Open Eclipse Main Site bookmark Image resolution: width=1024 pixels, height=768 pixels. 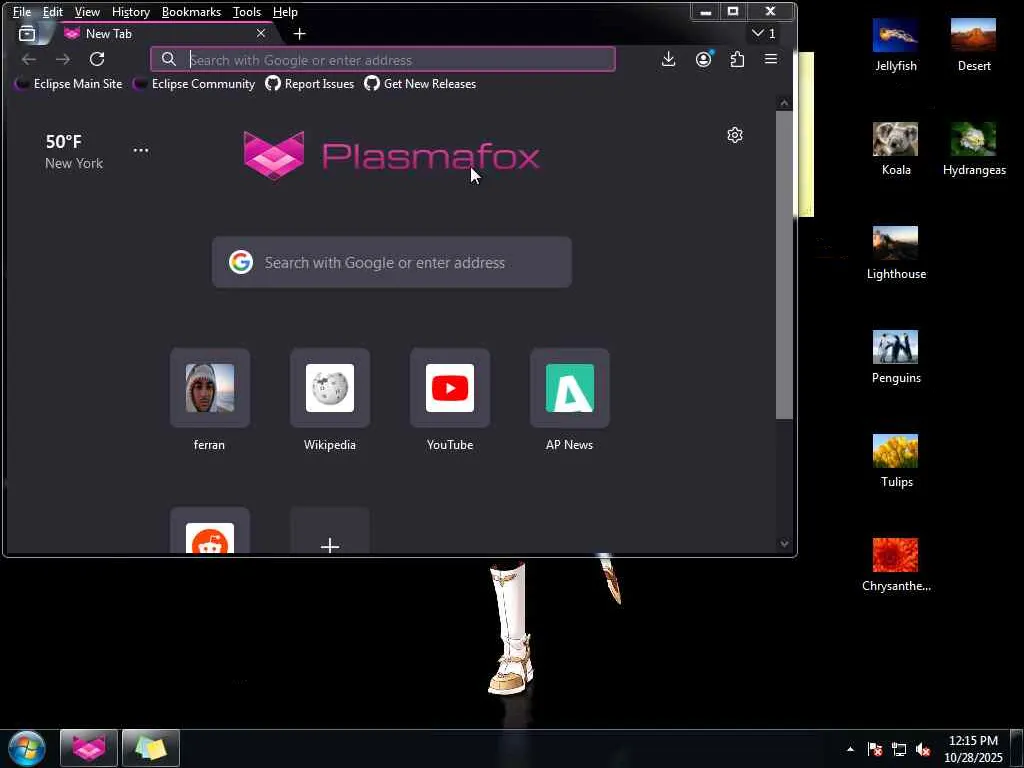pos(69,84)
